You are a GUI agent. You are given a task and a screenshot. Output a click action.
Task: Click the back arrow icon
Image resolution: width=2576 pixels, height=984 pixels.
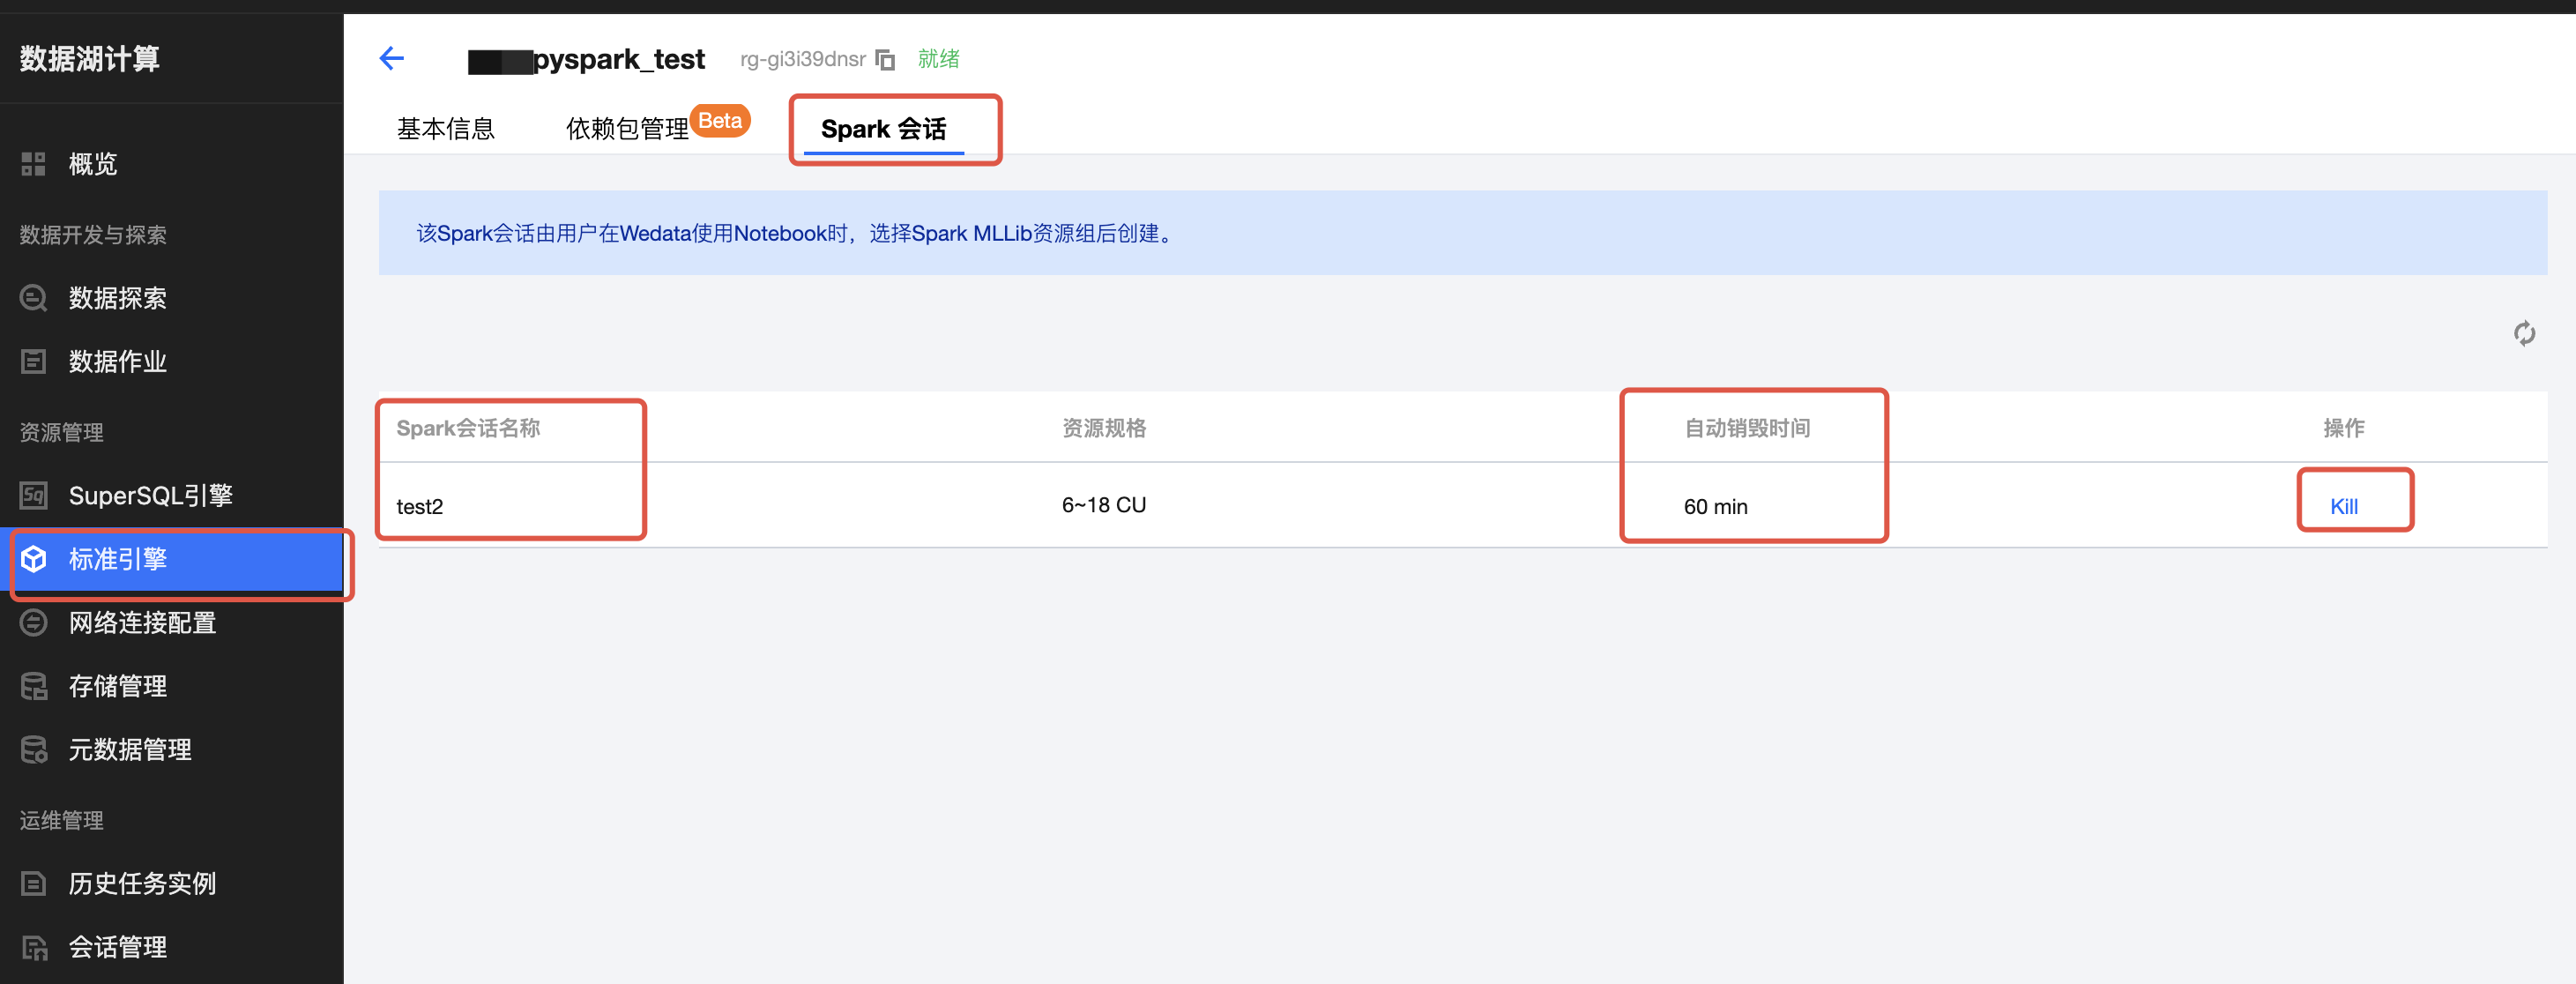coord(392,59)
